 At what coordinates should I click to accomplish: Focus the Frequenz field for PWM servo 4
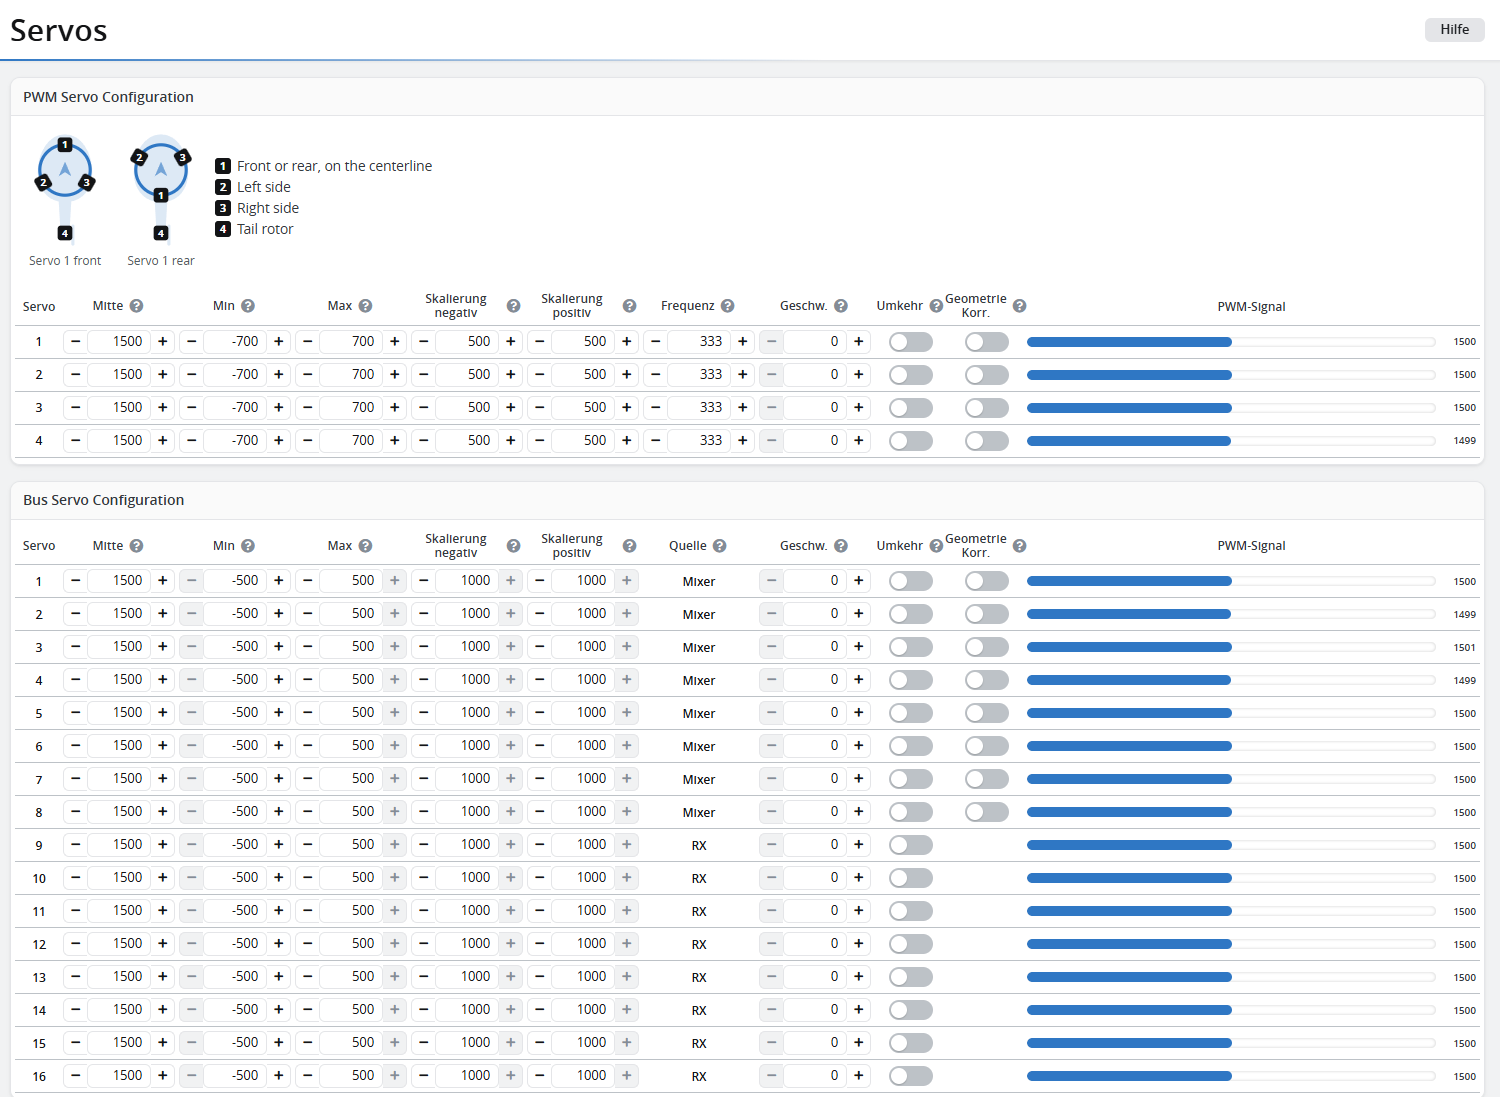[x=699, y=441]
